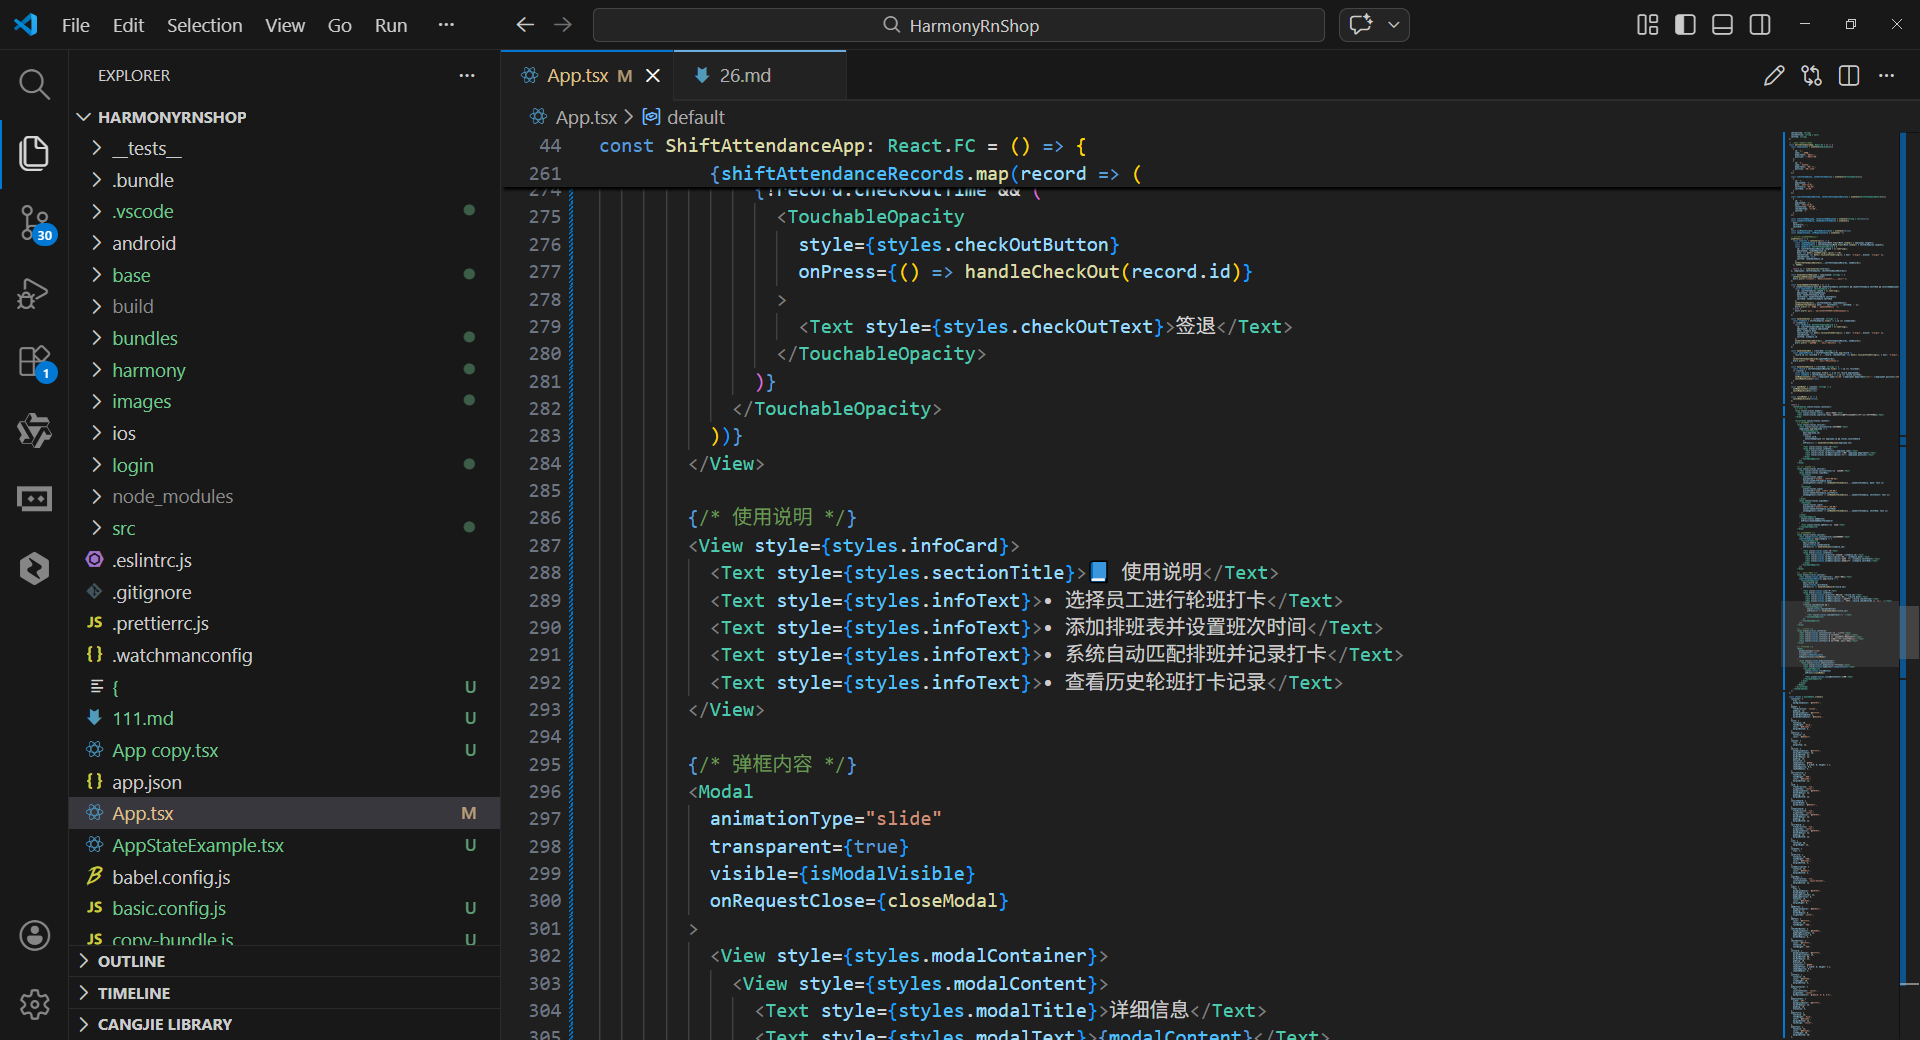Open basic.config.js file
1920x1040 pixels.
(284, 908)
